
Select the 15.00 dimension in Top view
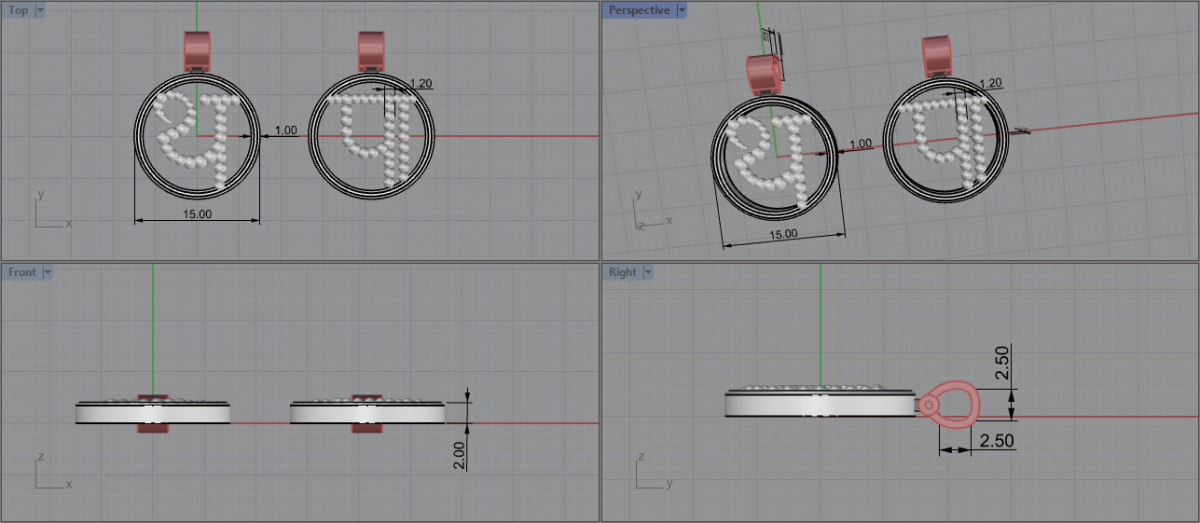coord(197,214)
